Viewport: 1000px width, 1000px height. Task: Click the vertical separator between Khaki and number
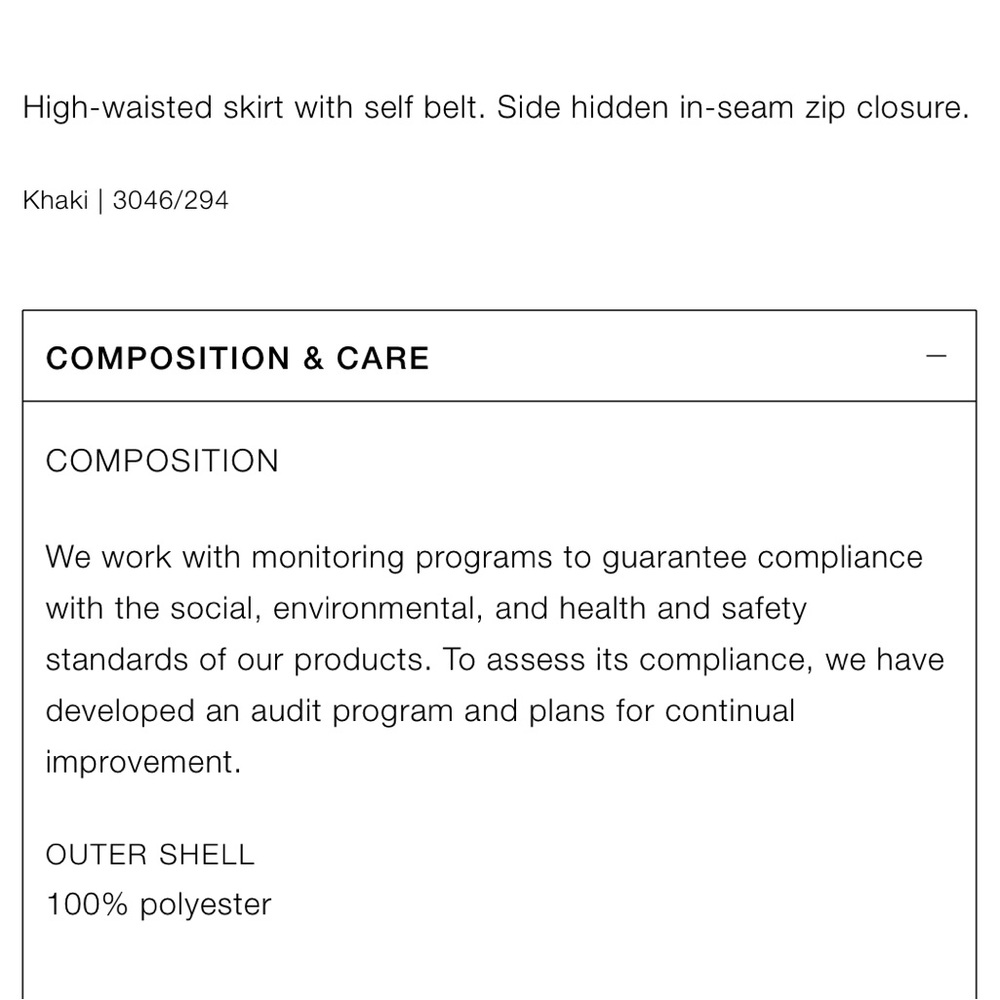pyautogui.click(x=100, y=201)
